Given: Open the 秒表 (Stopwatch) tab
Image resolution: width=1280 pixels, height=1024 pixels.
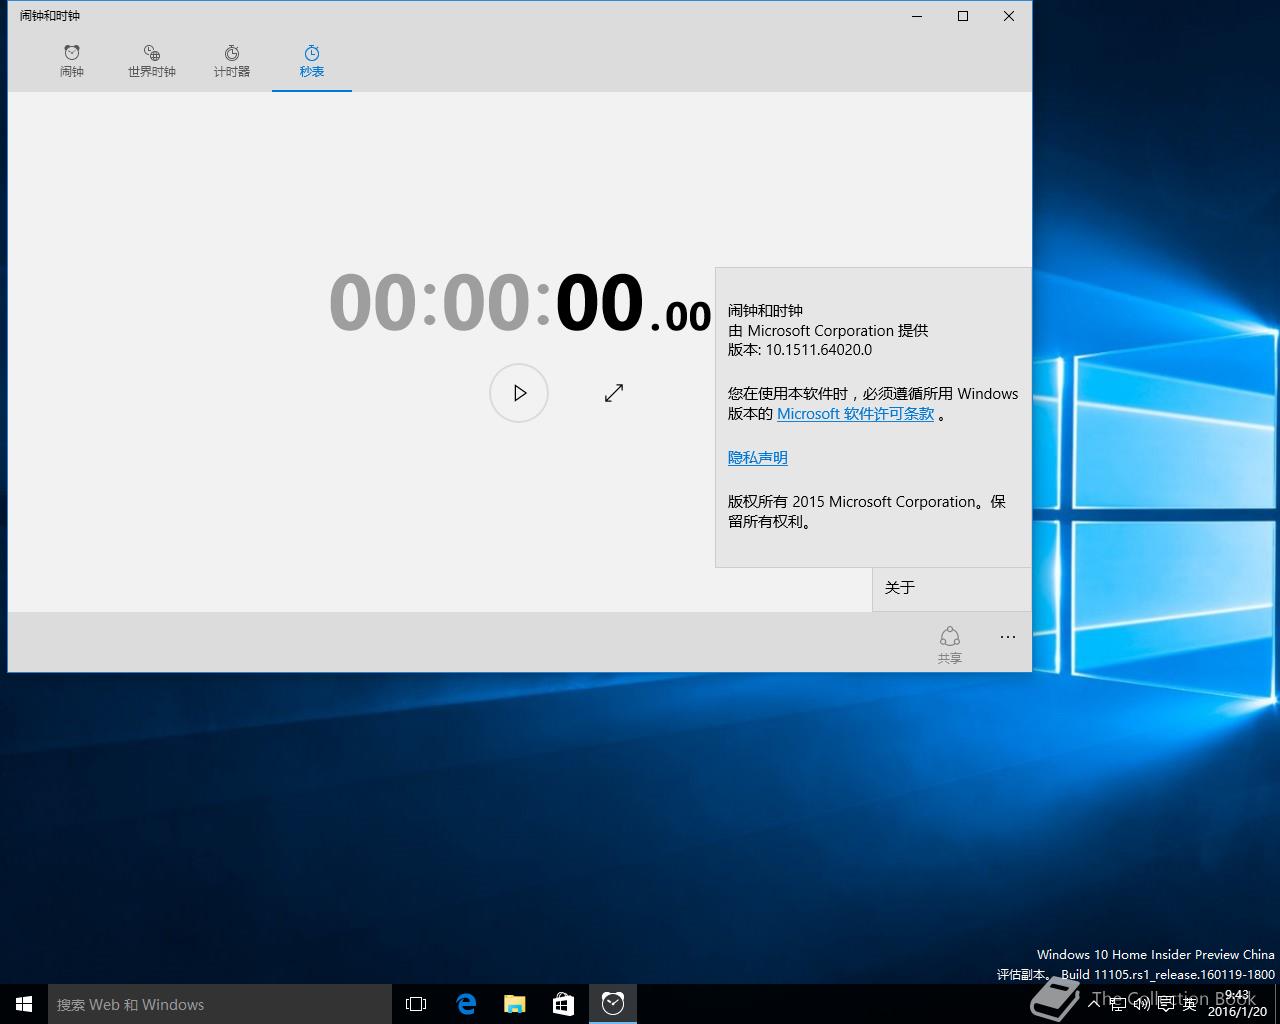Looking at the screenshot, I should coord(312,62).
